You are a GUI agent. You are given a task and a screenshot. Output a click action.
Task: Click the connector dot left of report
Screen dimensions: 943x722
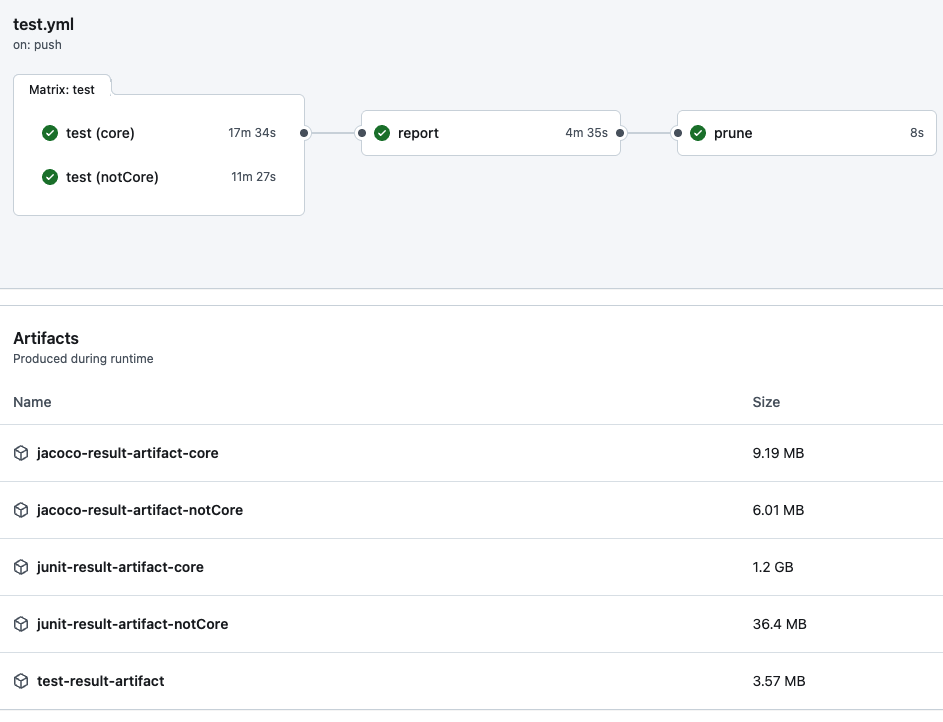(x=361, y=132)
